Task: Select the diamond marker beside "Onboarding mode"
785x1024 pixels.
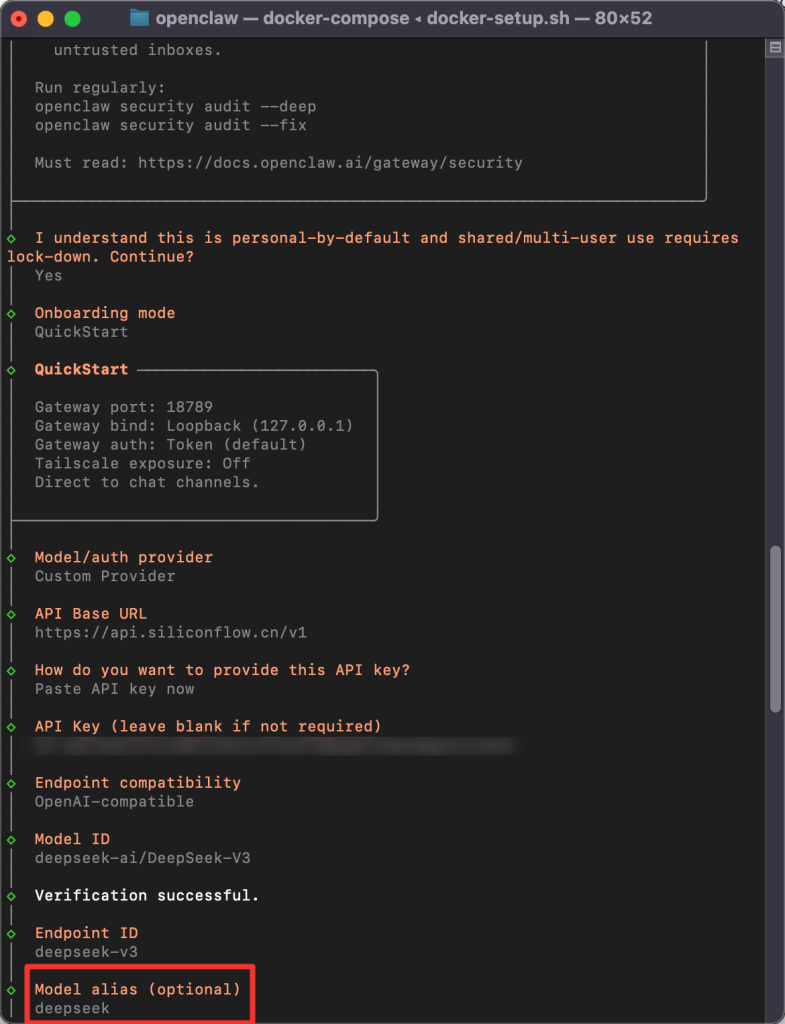Action: point(13,313)
